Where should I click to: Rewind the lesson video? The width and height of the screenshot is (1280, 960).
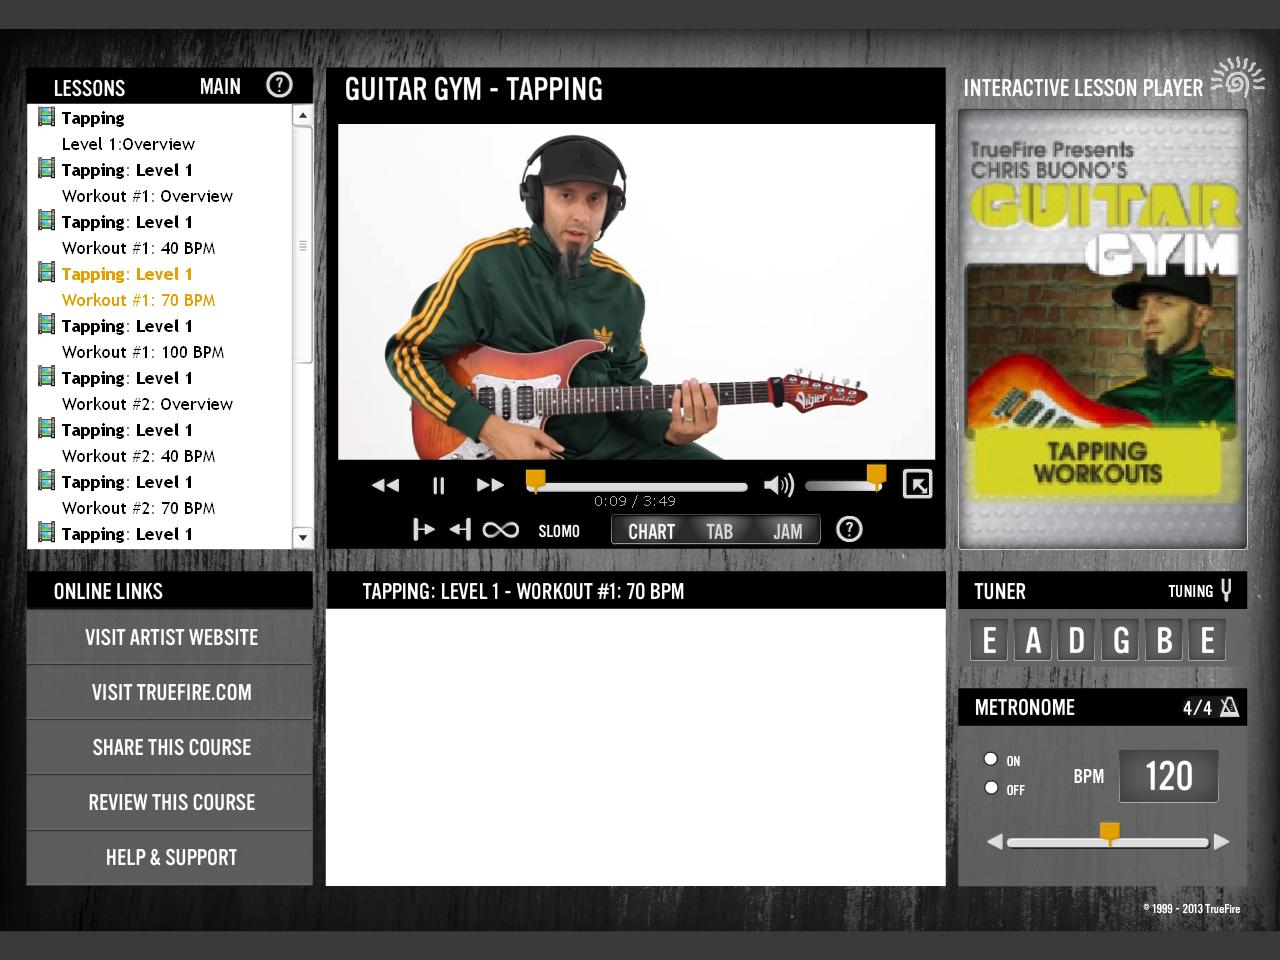[x=385, y=485]
